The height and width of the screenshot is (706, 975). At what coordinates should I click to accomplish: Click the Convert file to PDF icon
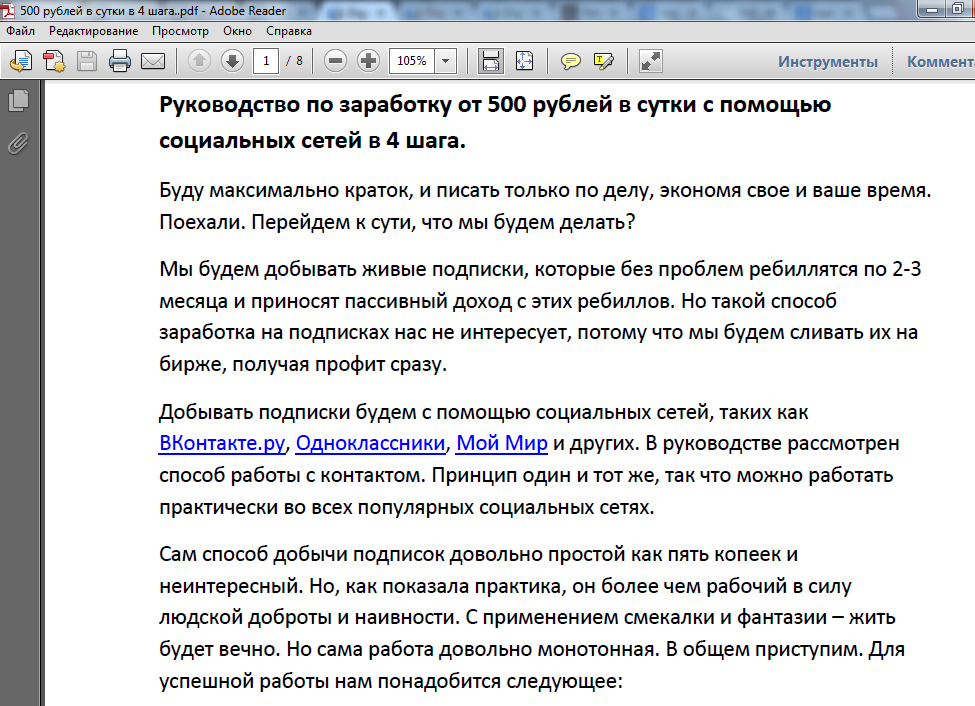point(54,61)
